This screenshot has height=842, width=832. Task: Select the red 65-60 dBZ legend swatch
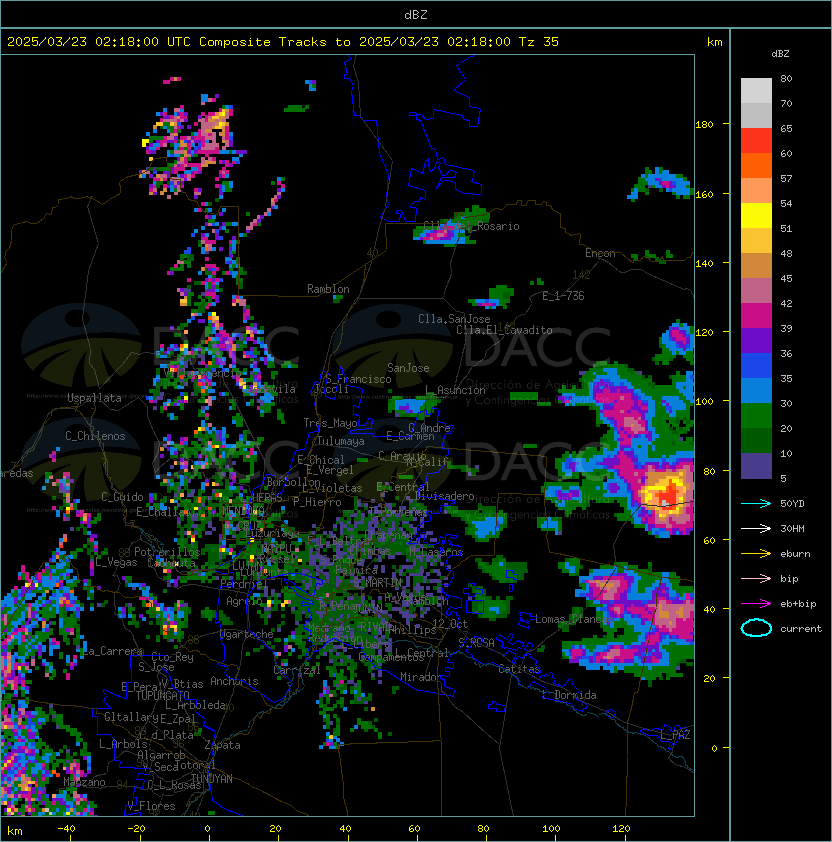click(x=756, y=141)
